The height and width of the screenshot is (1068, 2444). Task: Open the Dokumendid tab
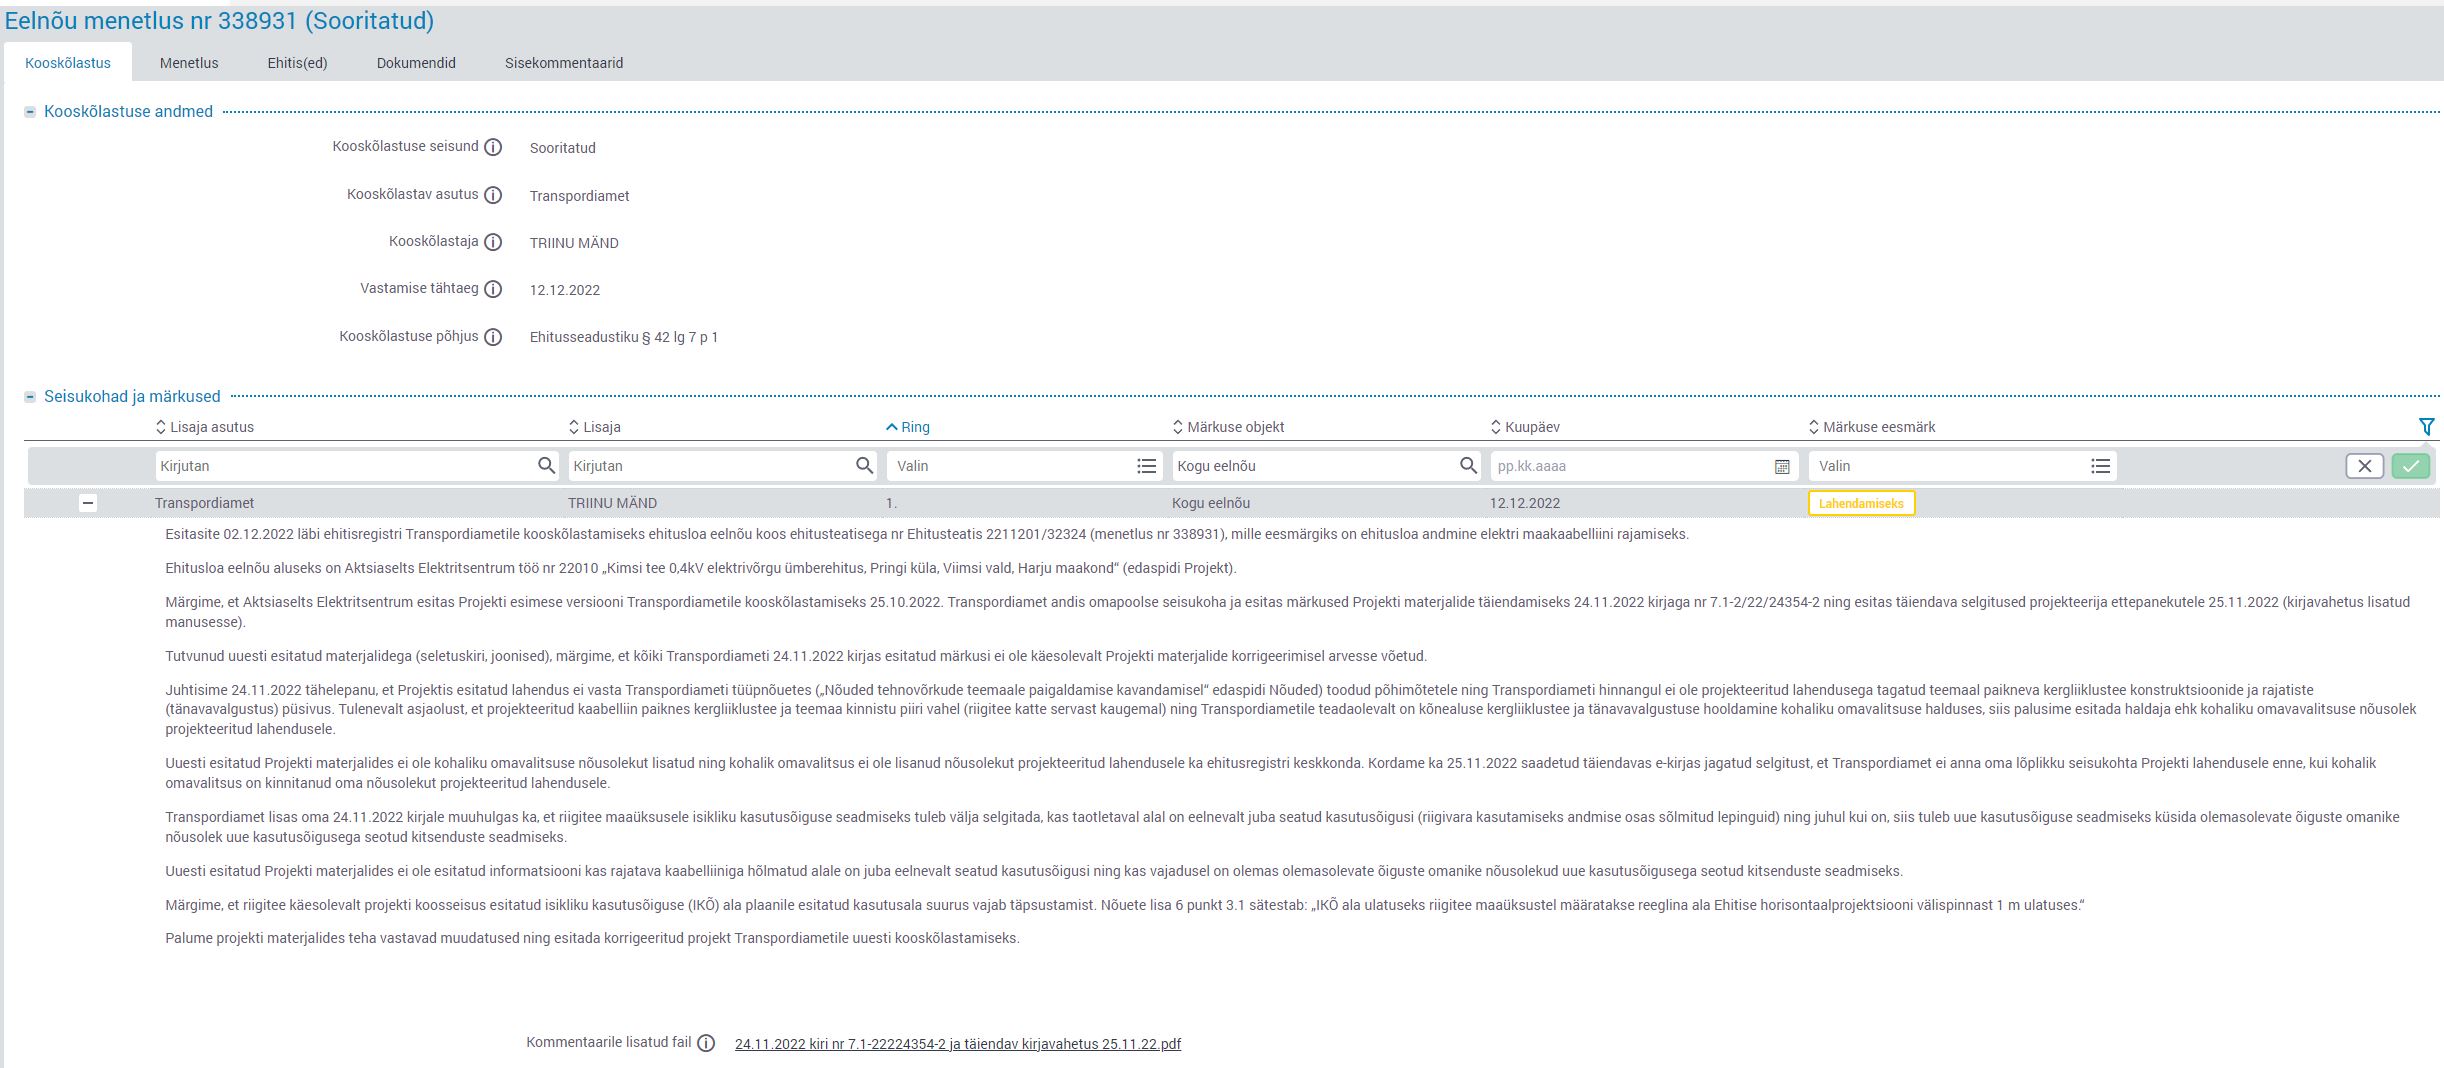pos(416,63)
